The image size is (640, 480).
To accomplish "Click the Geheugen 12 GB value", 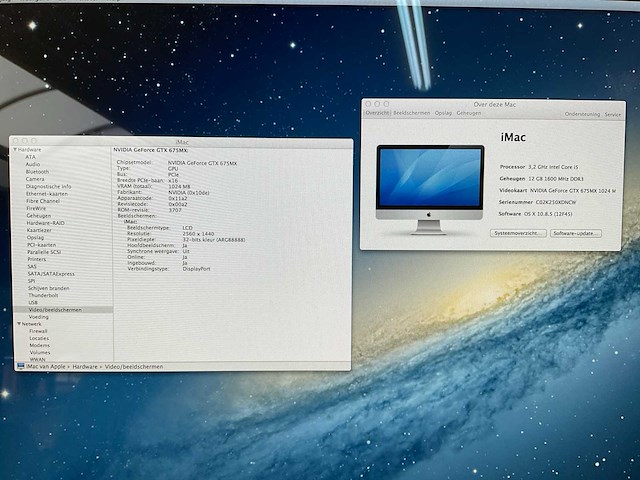I will point(556,179).
